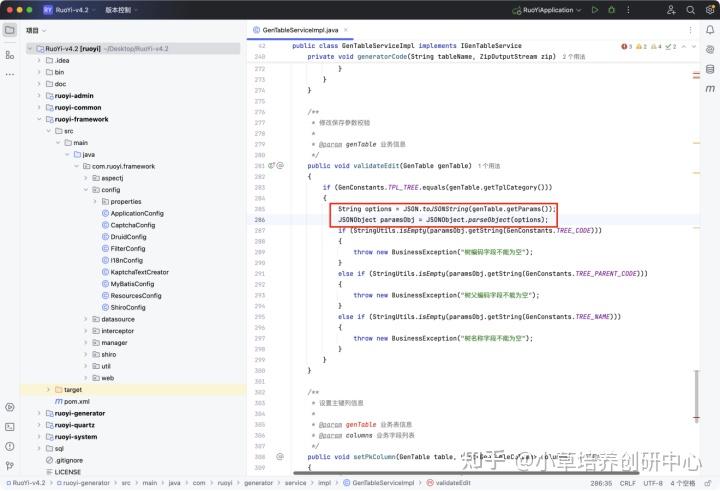720x491 pixels.
Task: Click CRLF line separator in status bar
Action: point(625,482)
